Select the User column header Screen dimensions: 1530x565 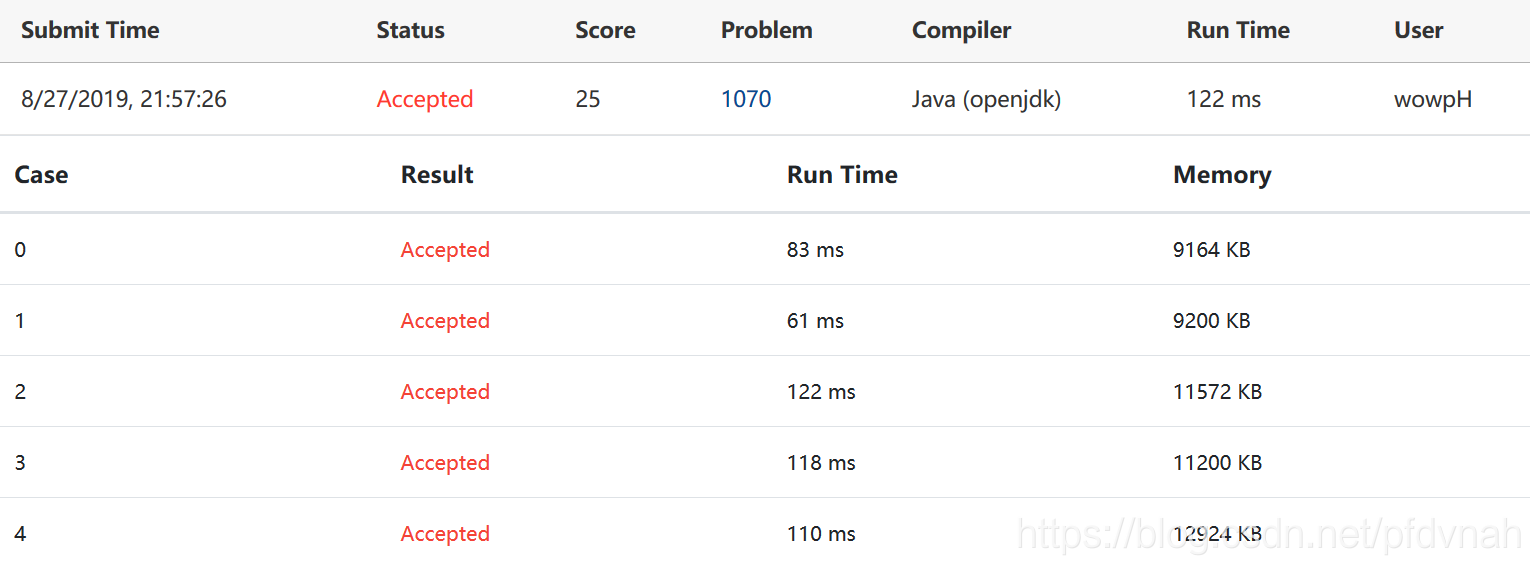[x=1418, y=30]
